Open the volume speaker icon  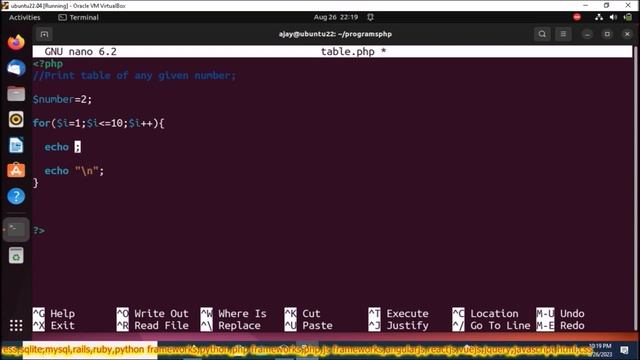click(613, 17)
